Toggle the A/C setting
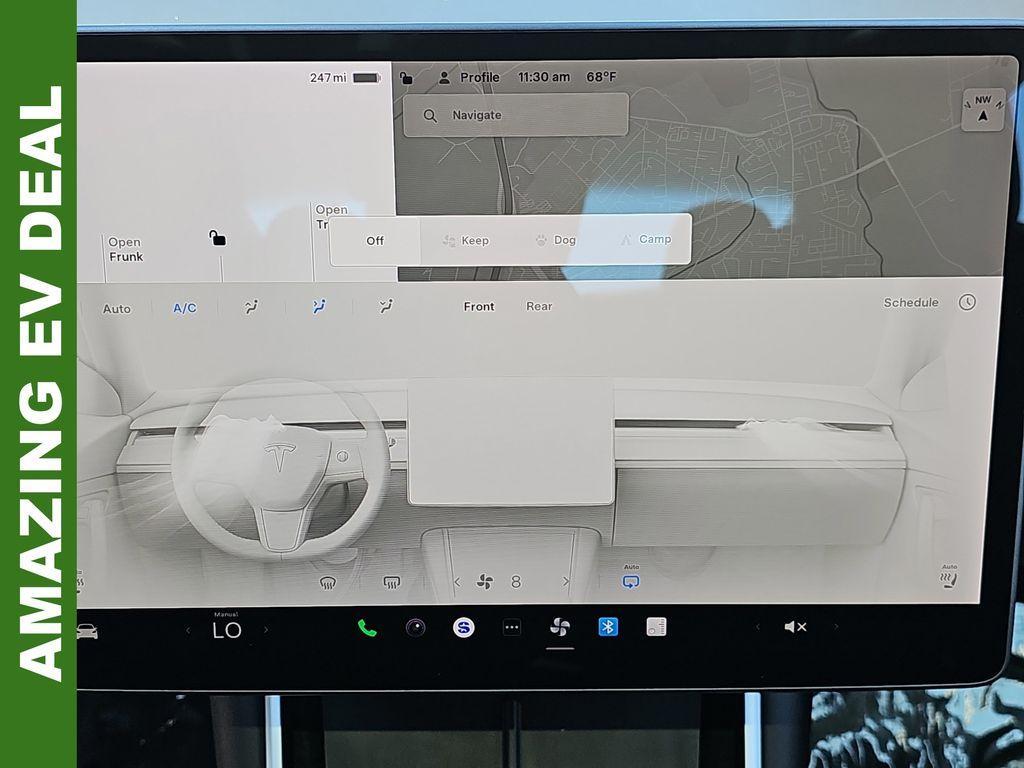 pos(185,308)
